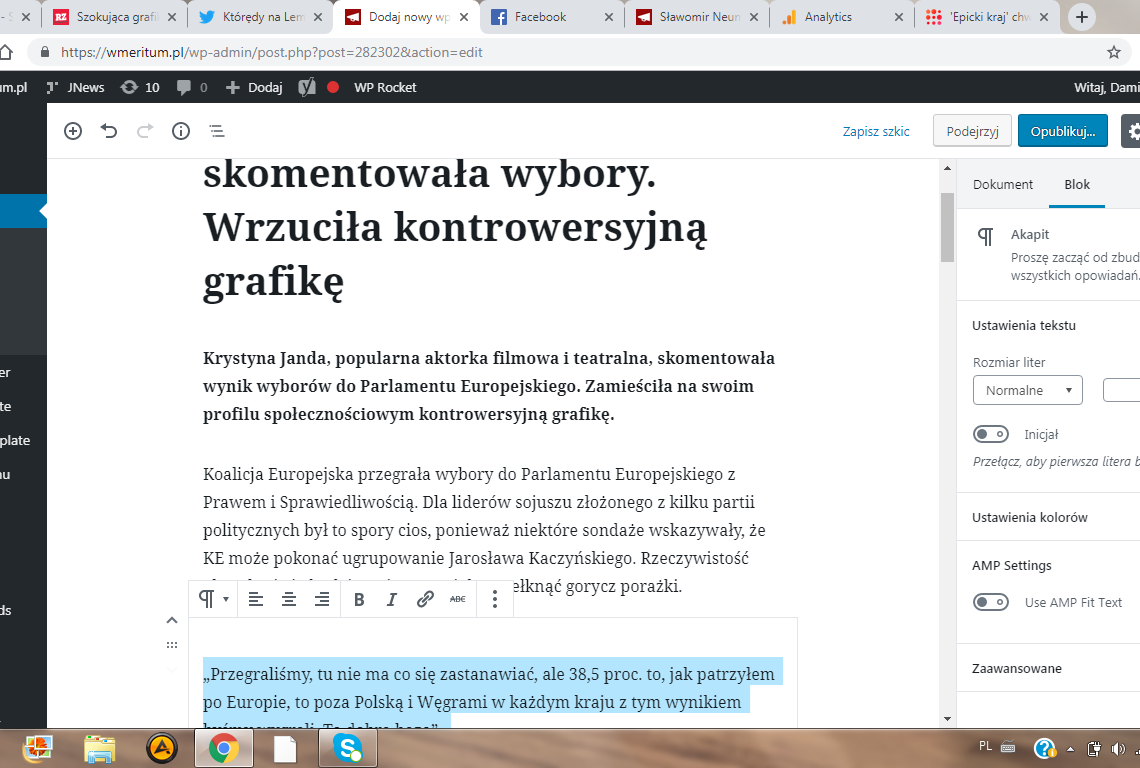The image size is (1140, 768).
Task: Switch to the Dokument tab
Action: point(1003,184)
